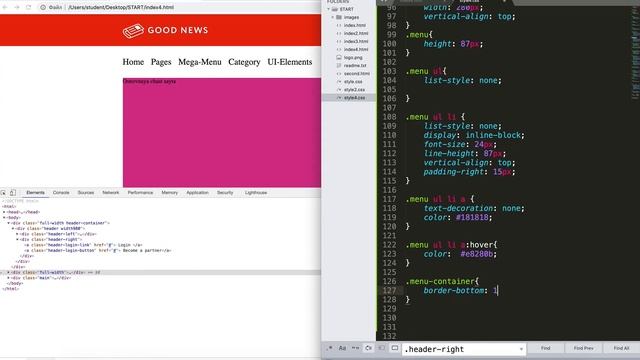Click the Home menu link
640x360 pixels.
(133, 62)
